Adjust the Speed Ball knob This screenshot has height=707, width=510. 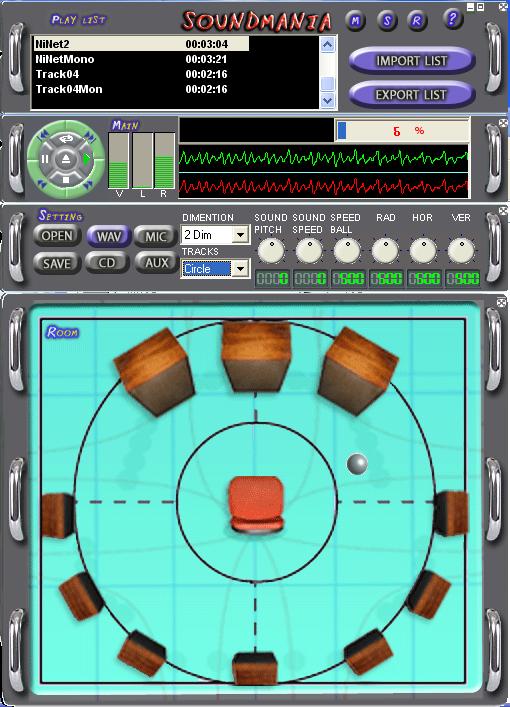[347, 250]
